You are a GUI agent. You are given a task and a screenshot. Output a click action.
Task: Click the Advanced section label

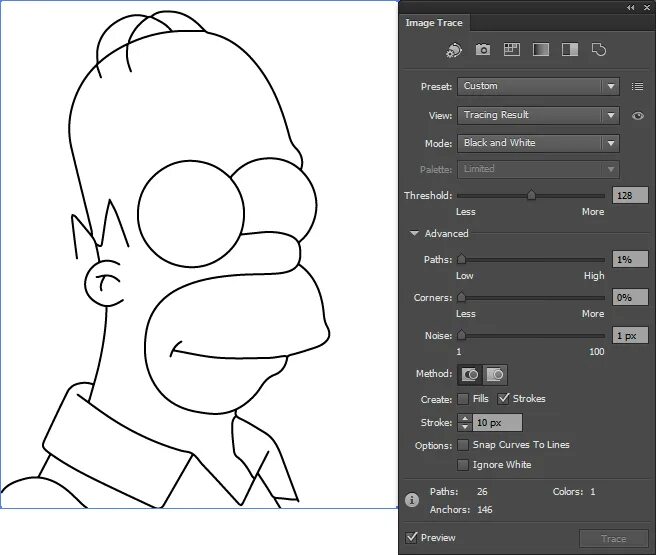click(x=446, y=233)
